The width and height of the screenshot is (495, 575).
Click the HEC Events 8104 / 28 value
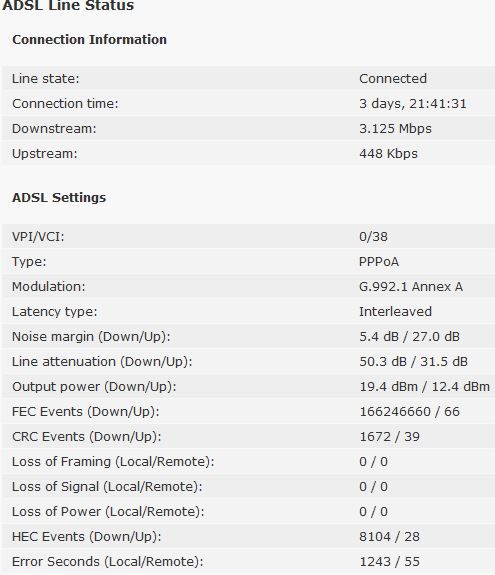[389, 537]
